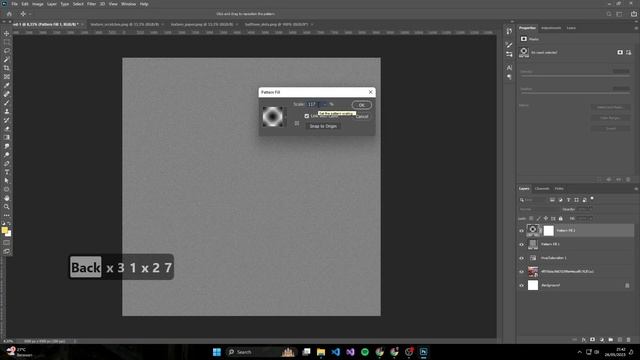Click OK in Pattern Fill dialog

pyautogui.click(x=362, y=105)
